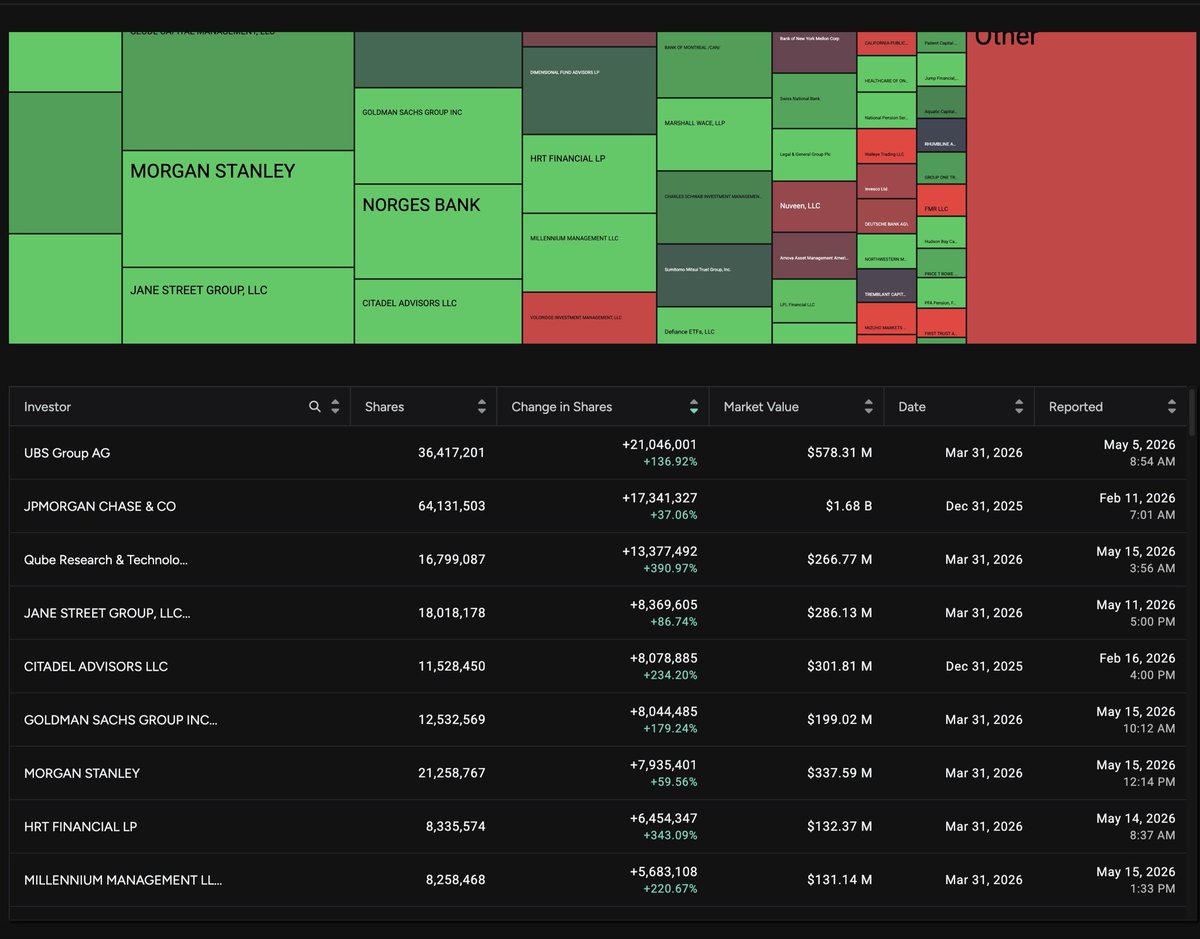Open the Qube Research & Technologies row
This screenshot has height=939, width=1200.
click(x=598, y=560)
